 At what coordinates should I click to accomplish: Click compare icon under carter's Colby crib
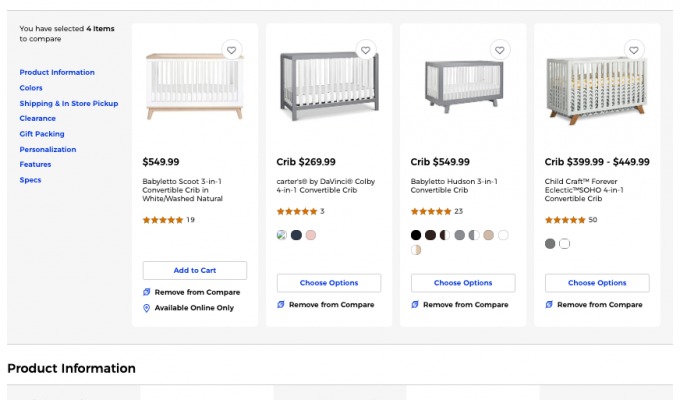point(281,305)
